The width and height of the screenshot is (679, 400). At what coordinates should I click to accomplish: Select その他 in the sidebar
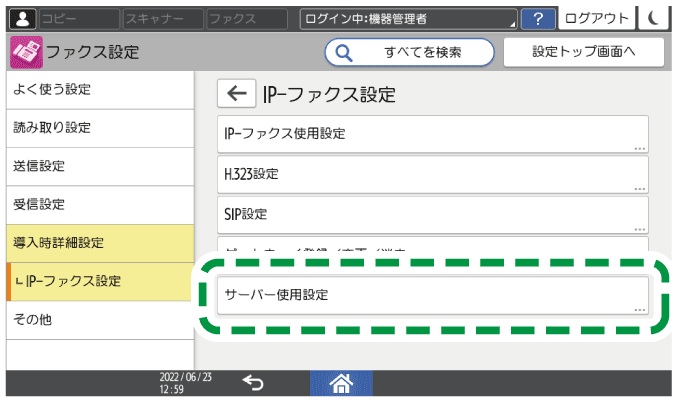pos(100,319)
